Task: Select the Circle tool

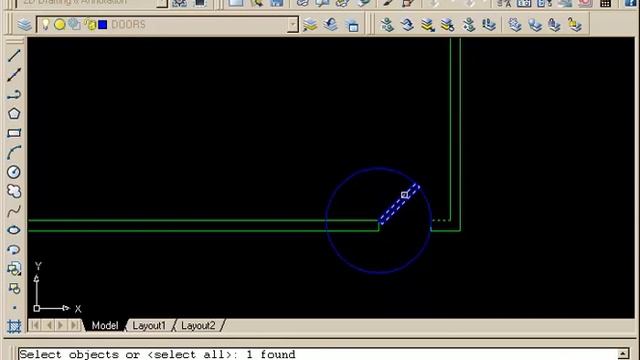Action: 14,172
